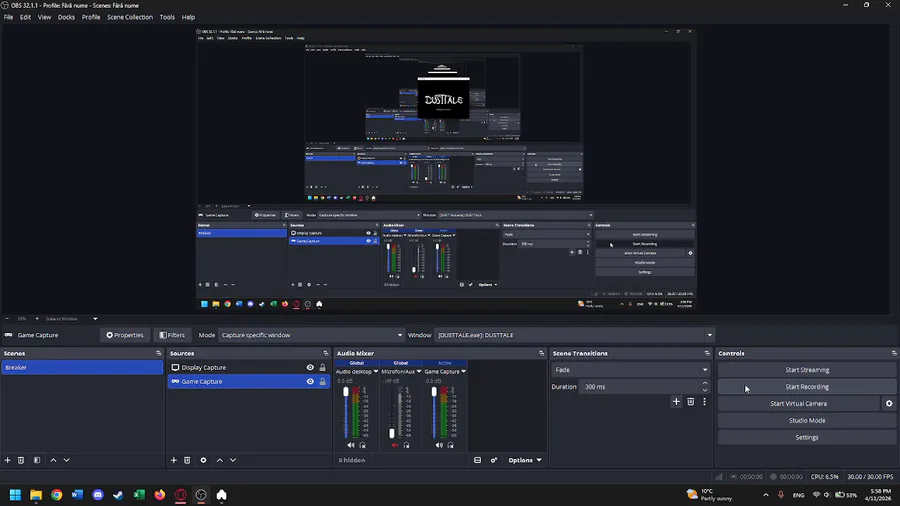
Task: Lock the Display Capture source
Action: tap(323, 367)
